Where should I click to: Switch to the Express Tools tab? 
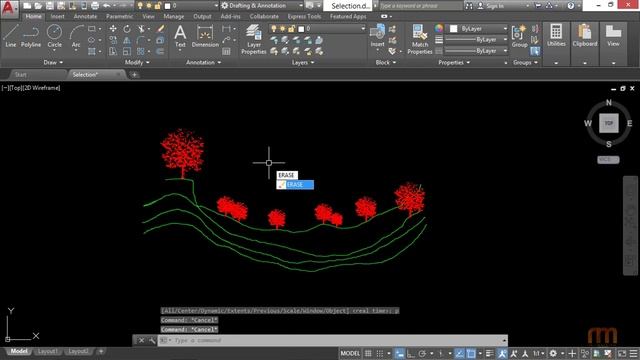click(x=304, y=16)
